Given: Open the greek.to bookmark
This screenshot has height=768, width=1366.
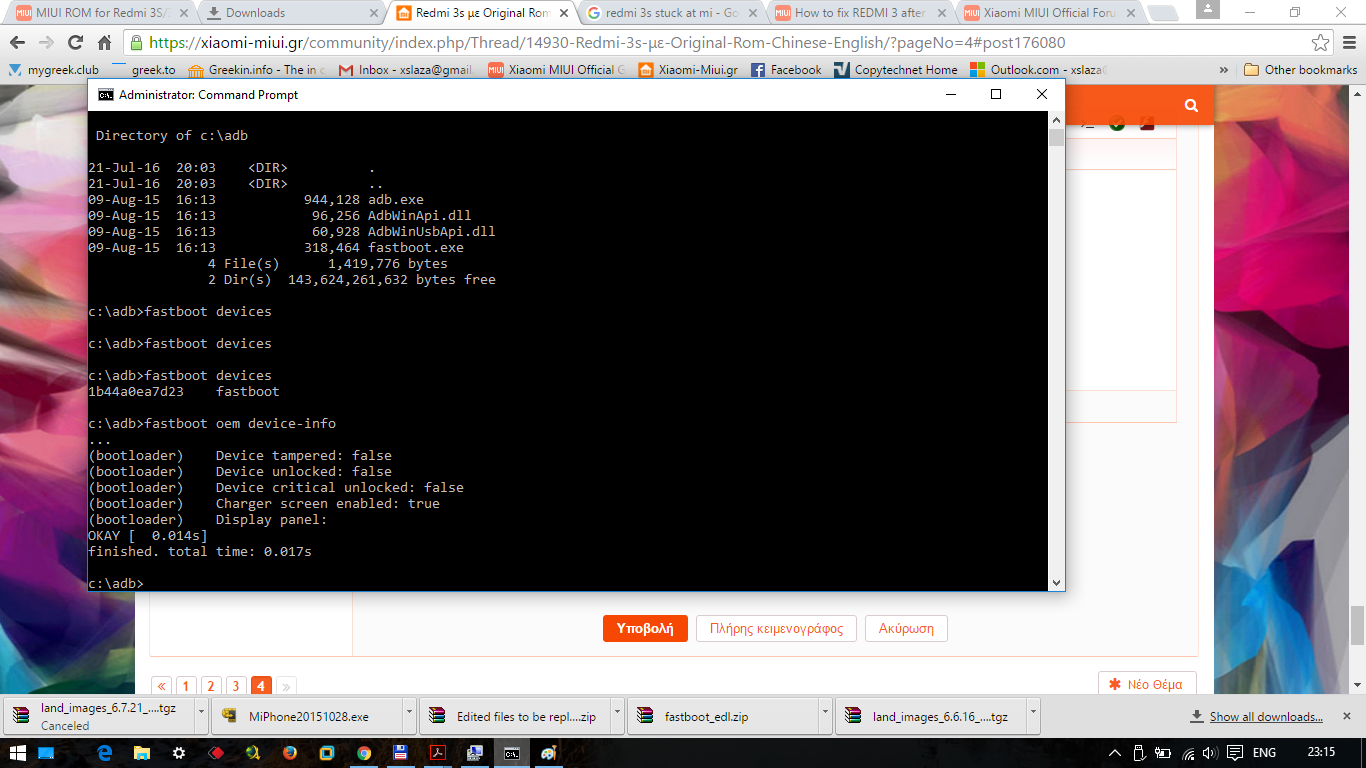Looking at the screenshot, I should pyautogui.click(x=143, y=70).
